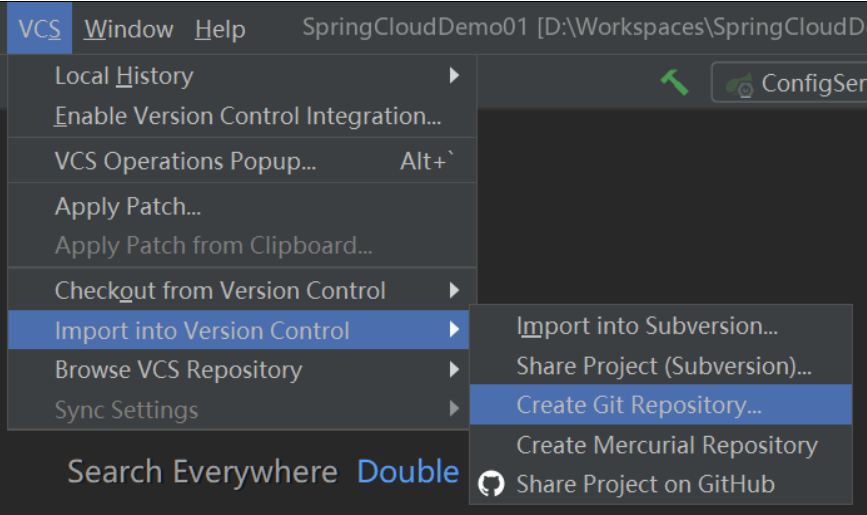
Task: Open the ConfigServer run configuration dropdown
Action: (x=791, y=83)
